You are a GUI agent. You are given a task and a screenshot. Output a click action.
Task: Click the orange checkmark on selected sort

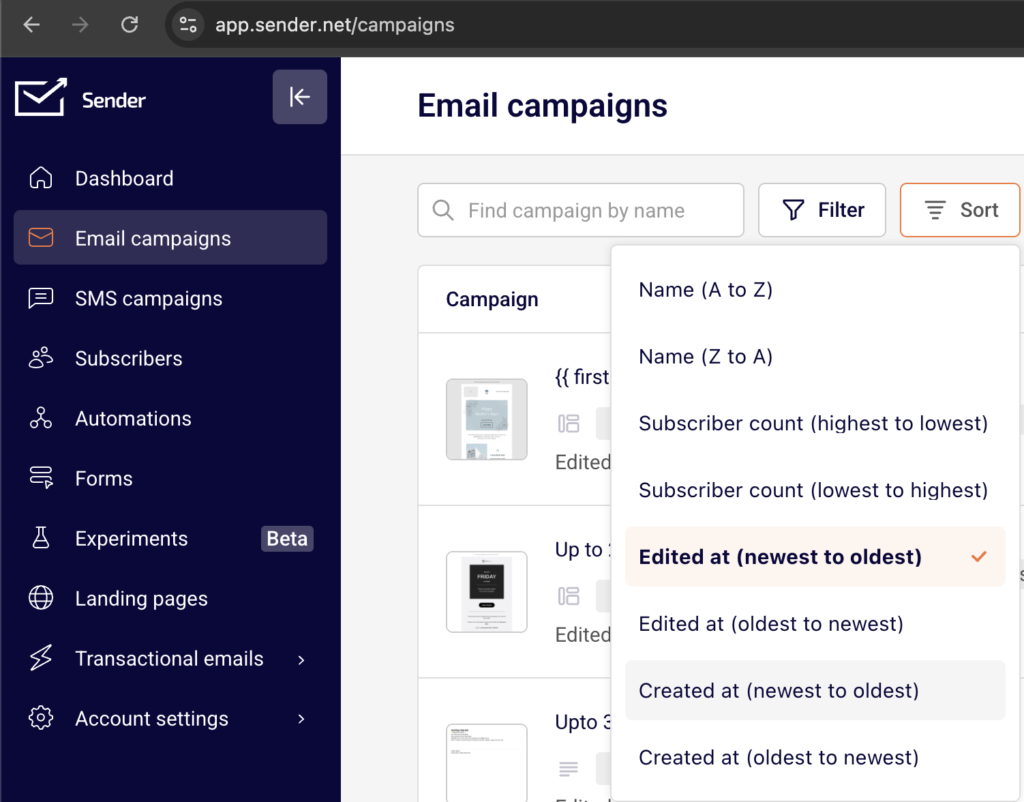pos(978,556)
